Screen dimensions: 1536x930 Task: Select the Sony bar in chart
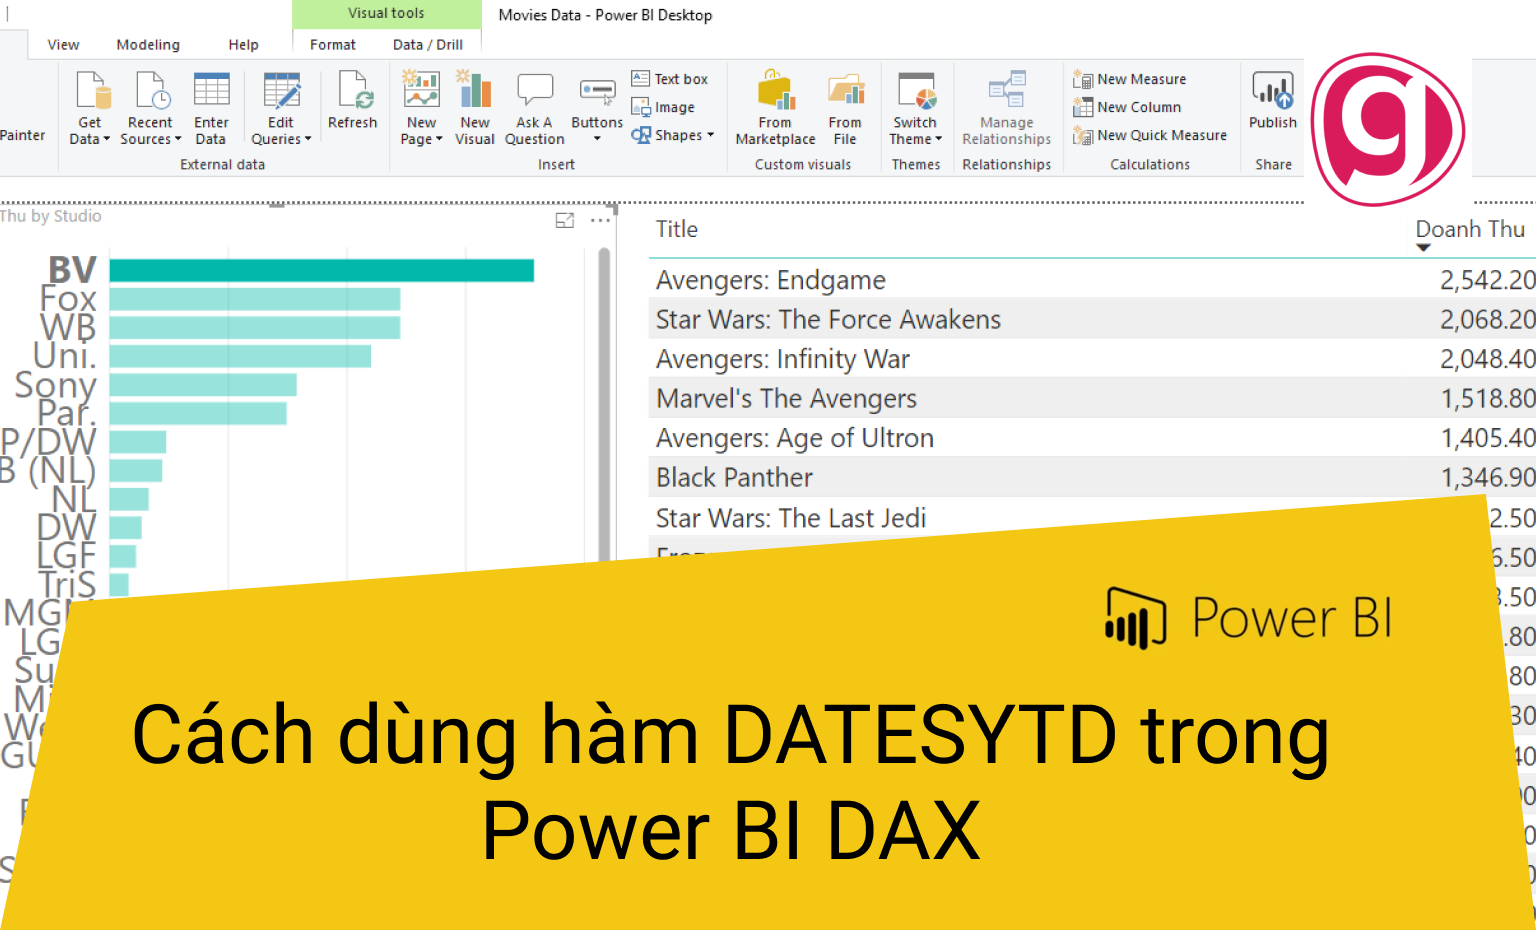pyautogui.click(x=203, y=385)
